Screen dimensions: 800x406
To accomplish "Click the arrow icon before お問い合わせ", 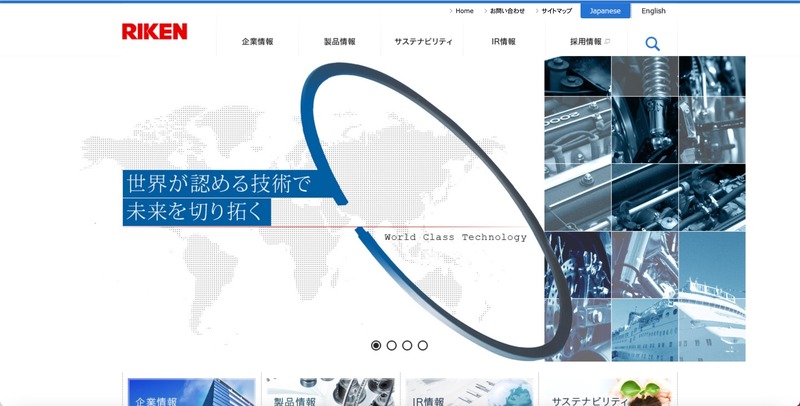I will (486, 11).
